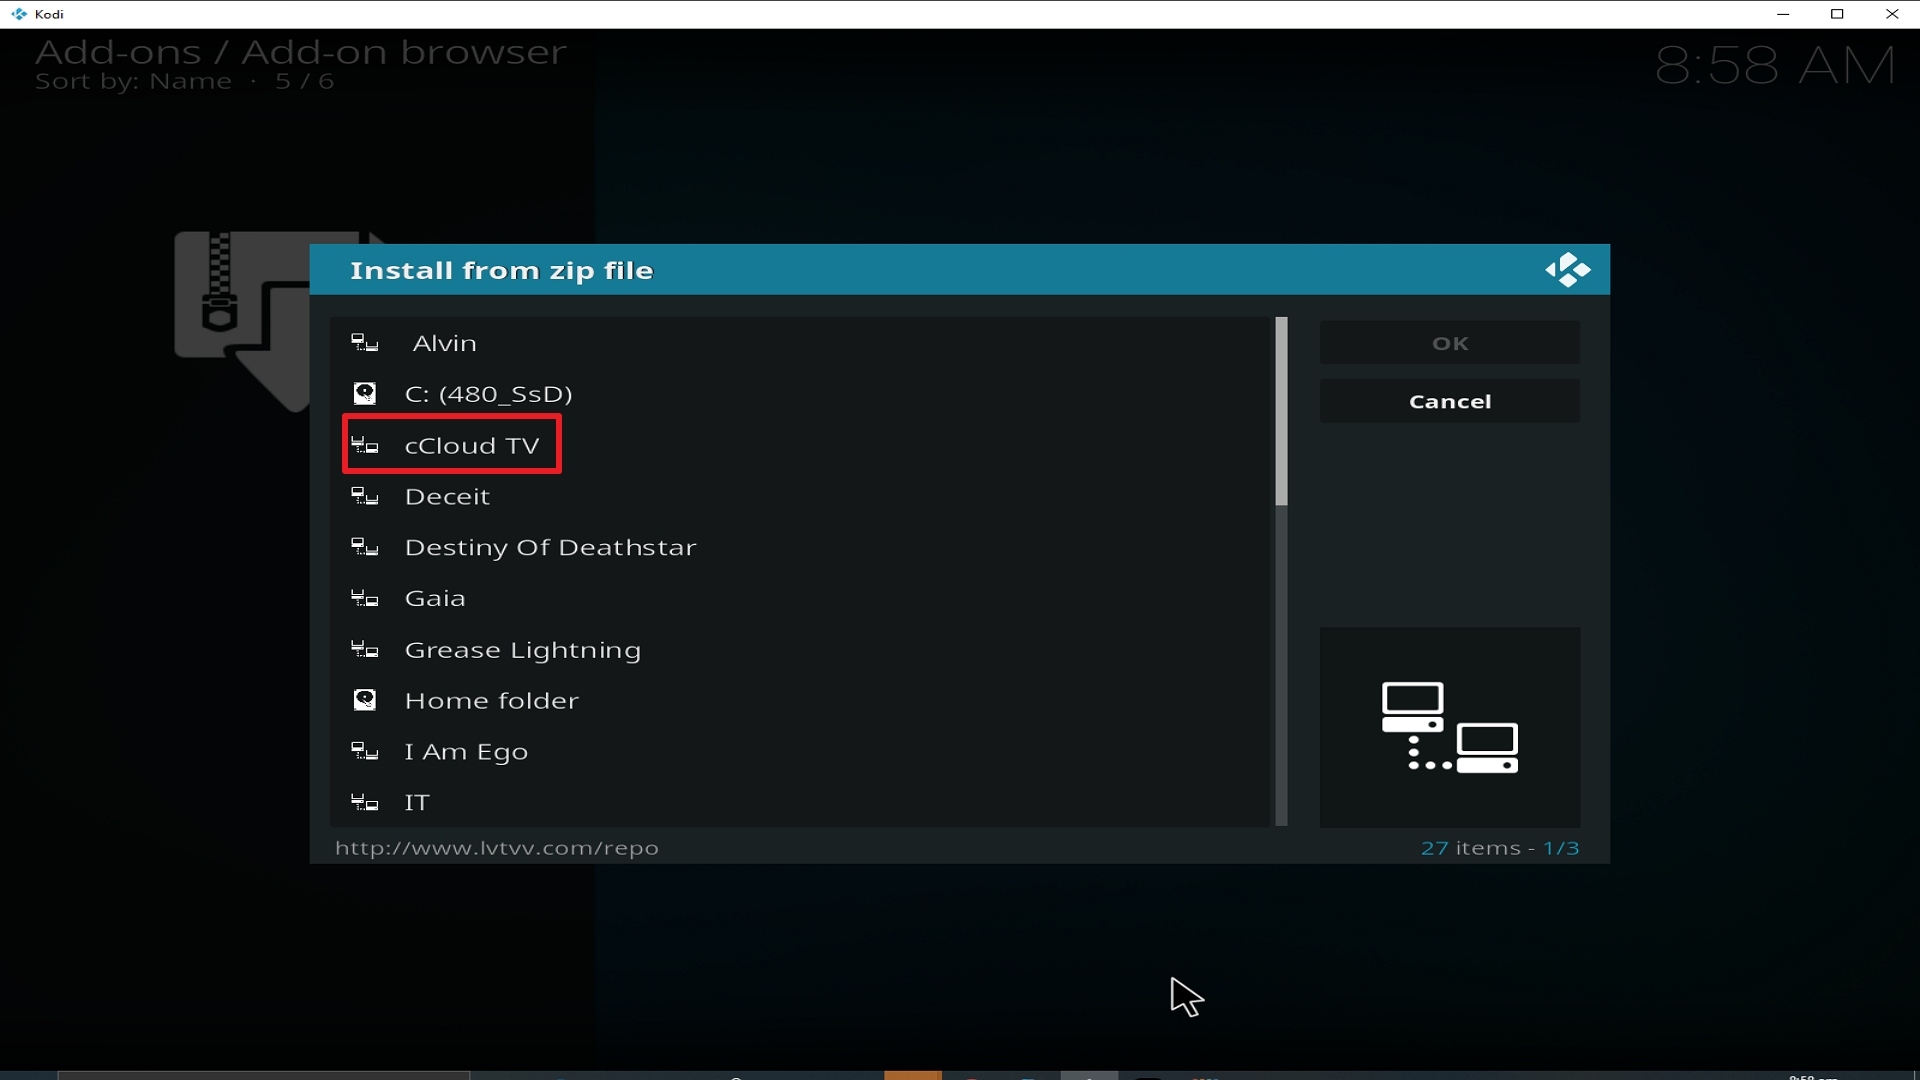Viewport: 1920px width, 1080px height.
Task: Click the 27 items page counter
Action: pos(1500,848)
